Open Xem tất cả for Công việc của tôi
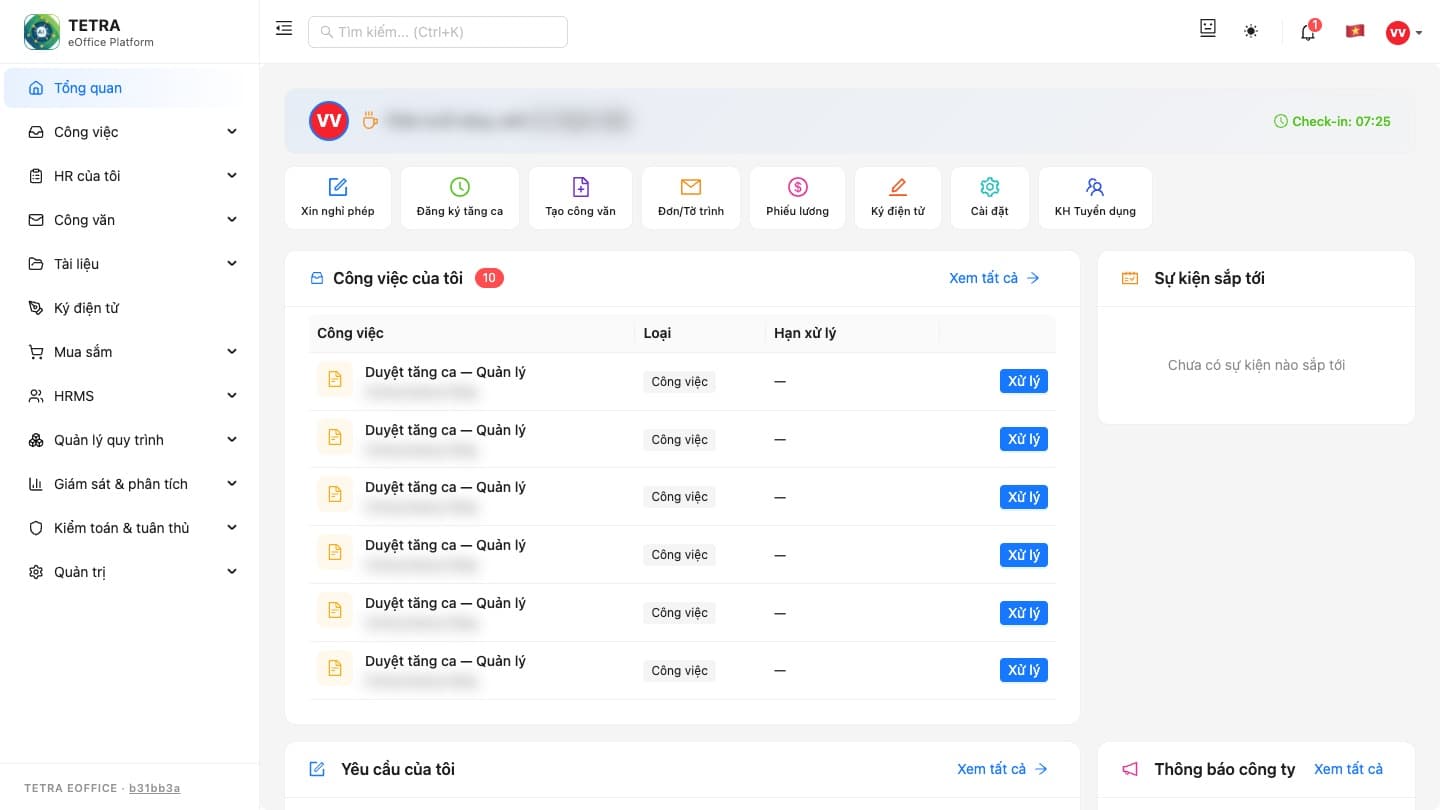1440x810 pixels. coord(994,278)
